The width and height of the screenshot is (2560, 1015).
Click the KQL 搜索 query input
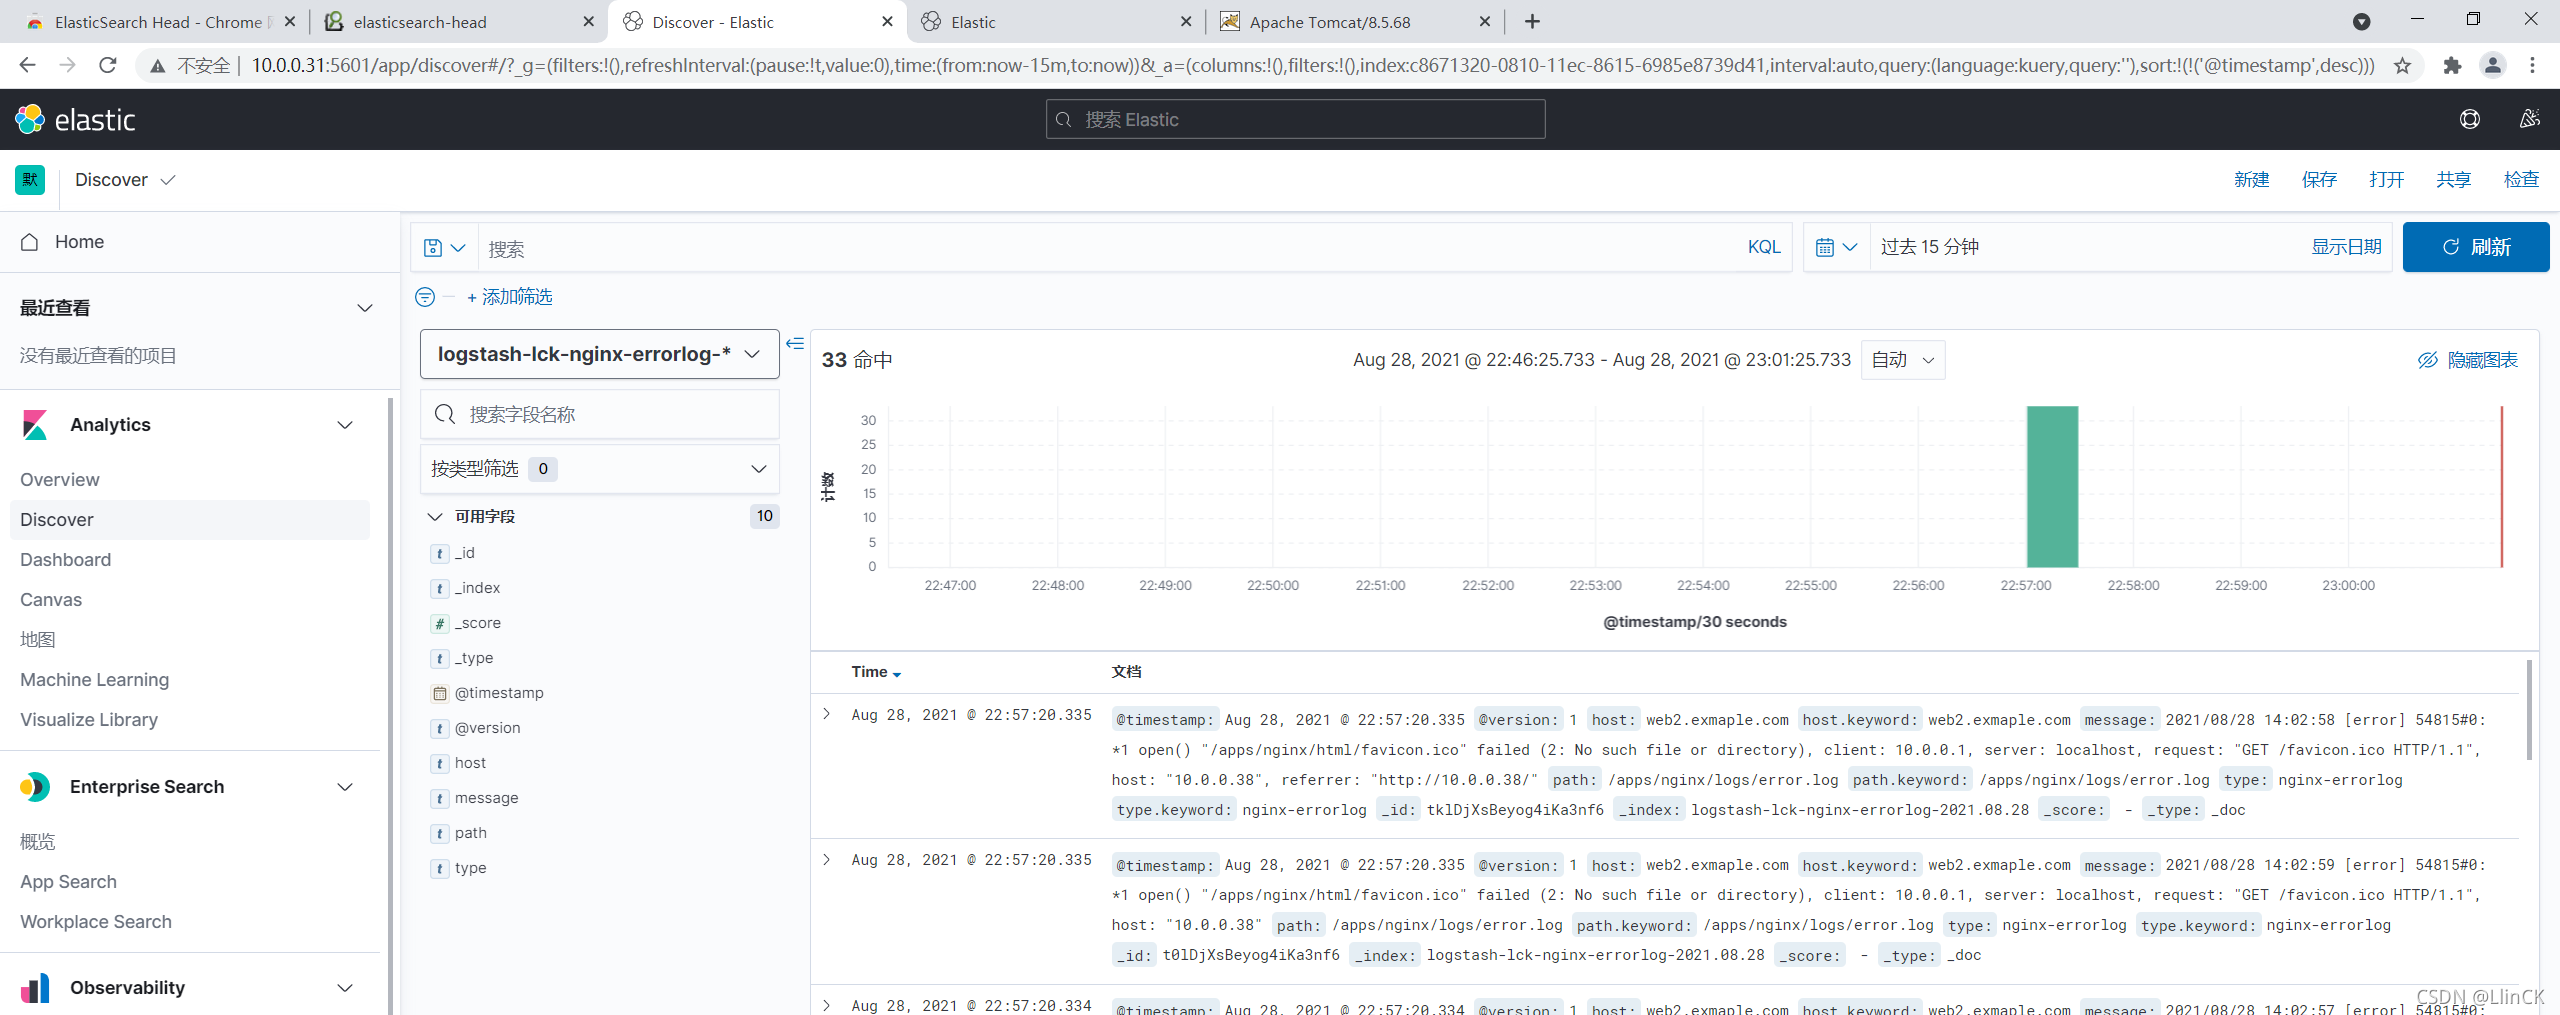click(1110, 247)
